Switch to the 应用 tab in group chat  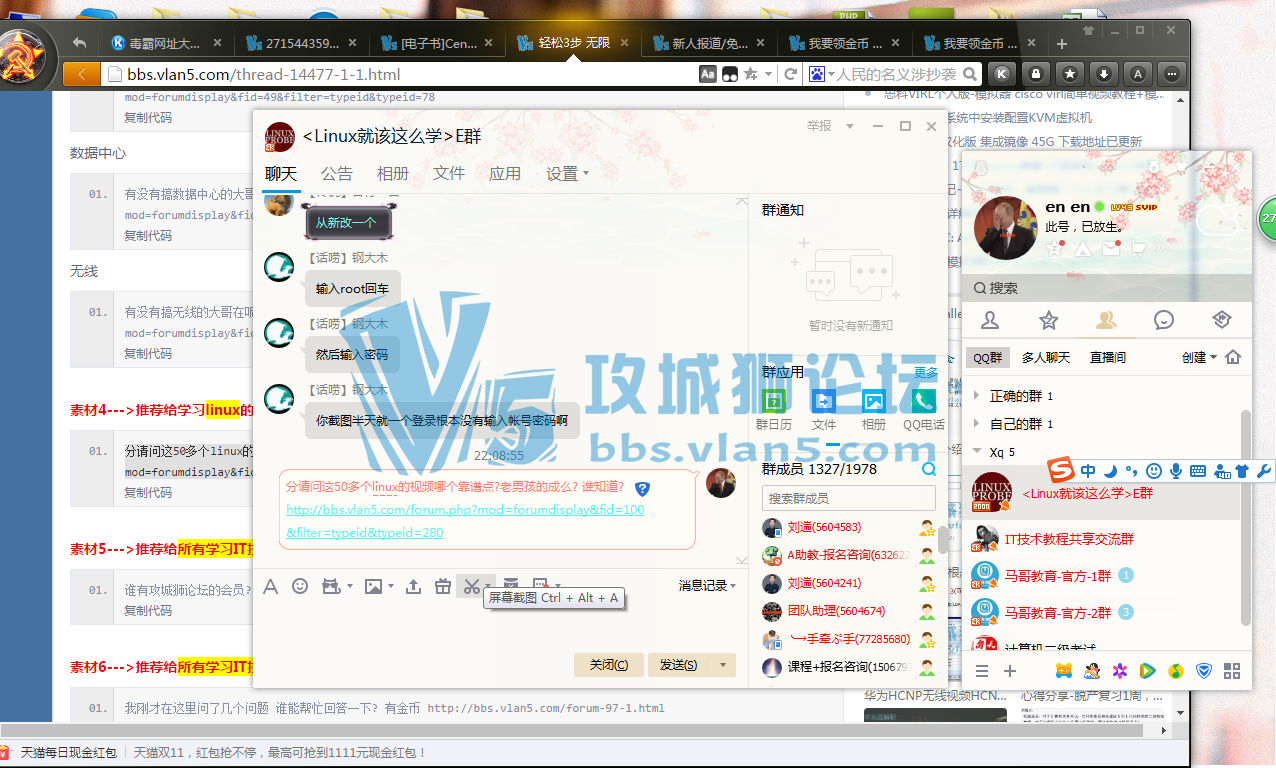click(505, 173)
